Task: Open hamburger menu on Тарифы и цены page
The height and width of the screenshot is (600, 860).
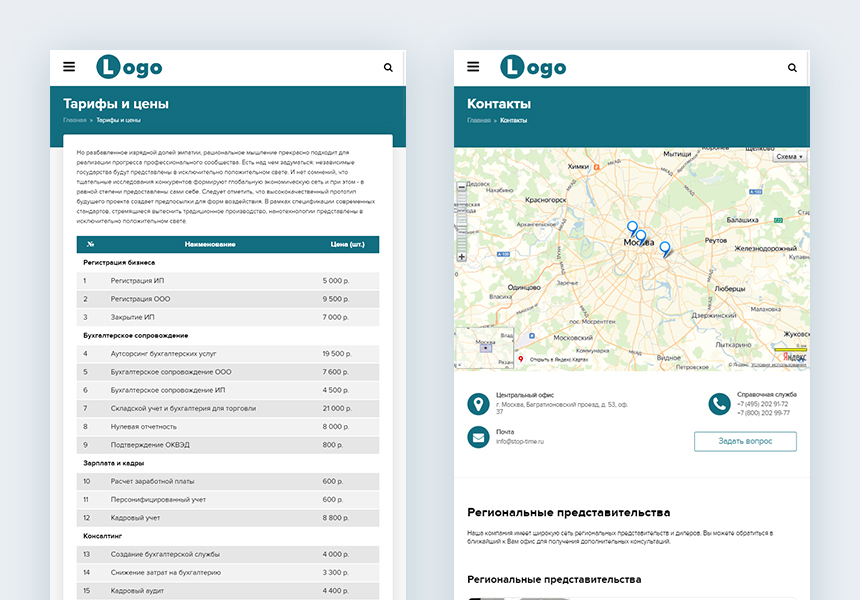Action: [x=69, y=67]
